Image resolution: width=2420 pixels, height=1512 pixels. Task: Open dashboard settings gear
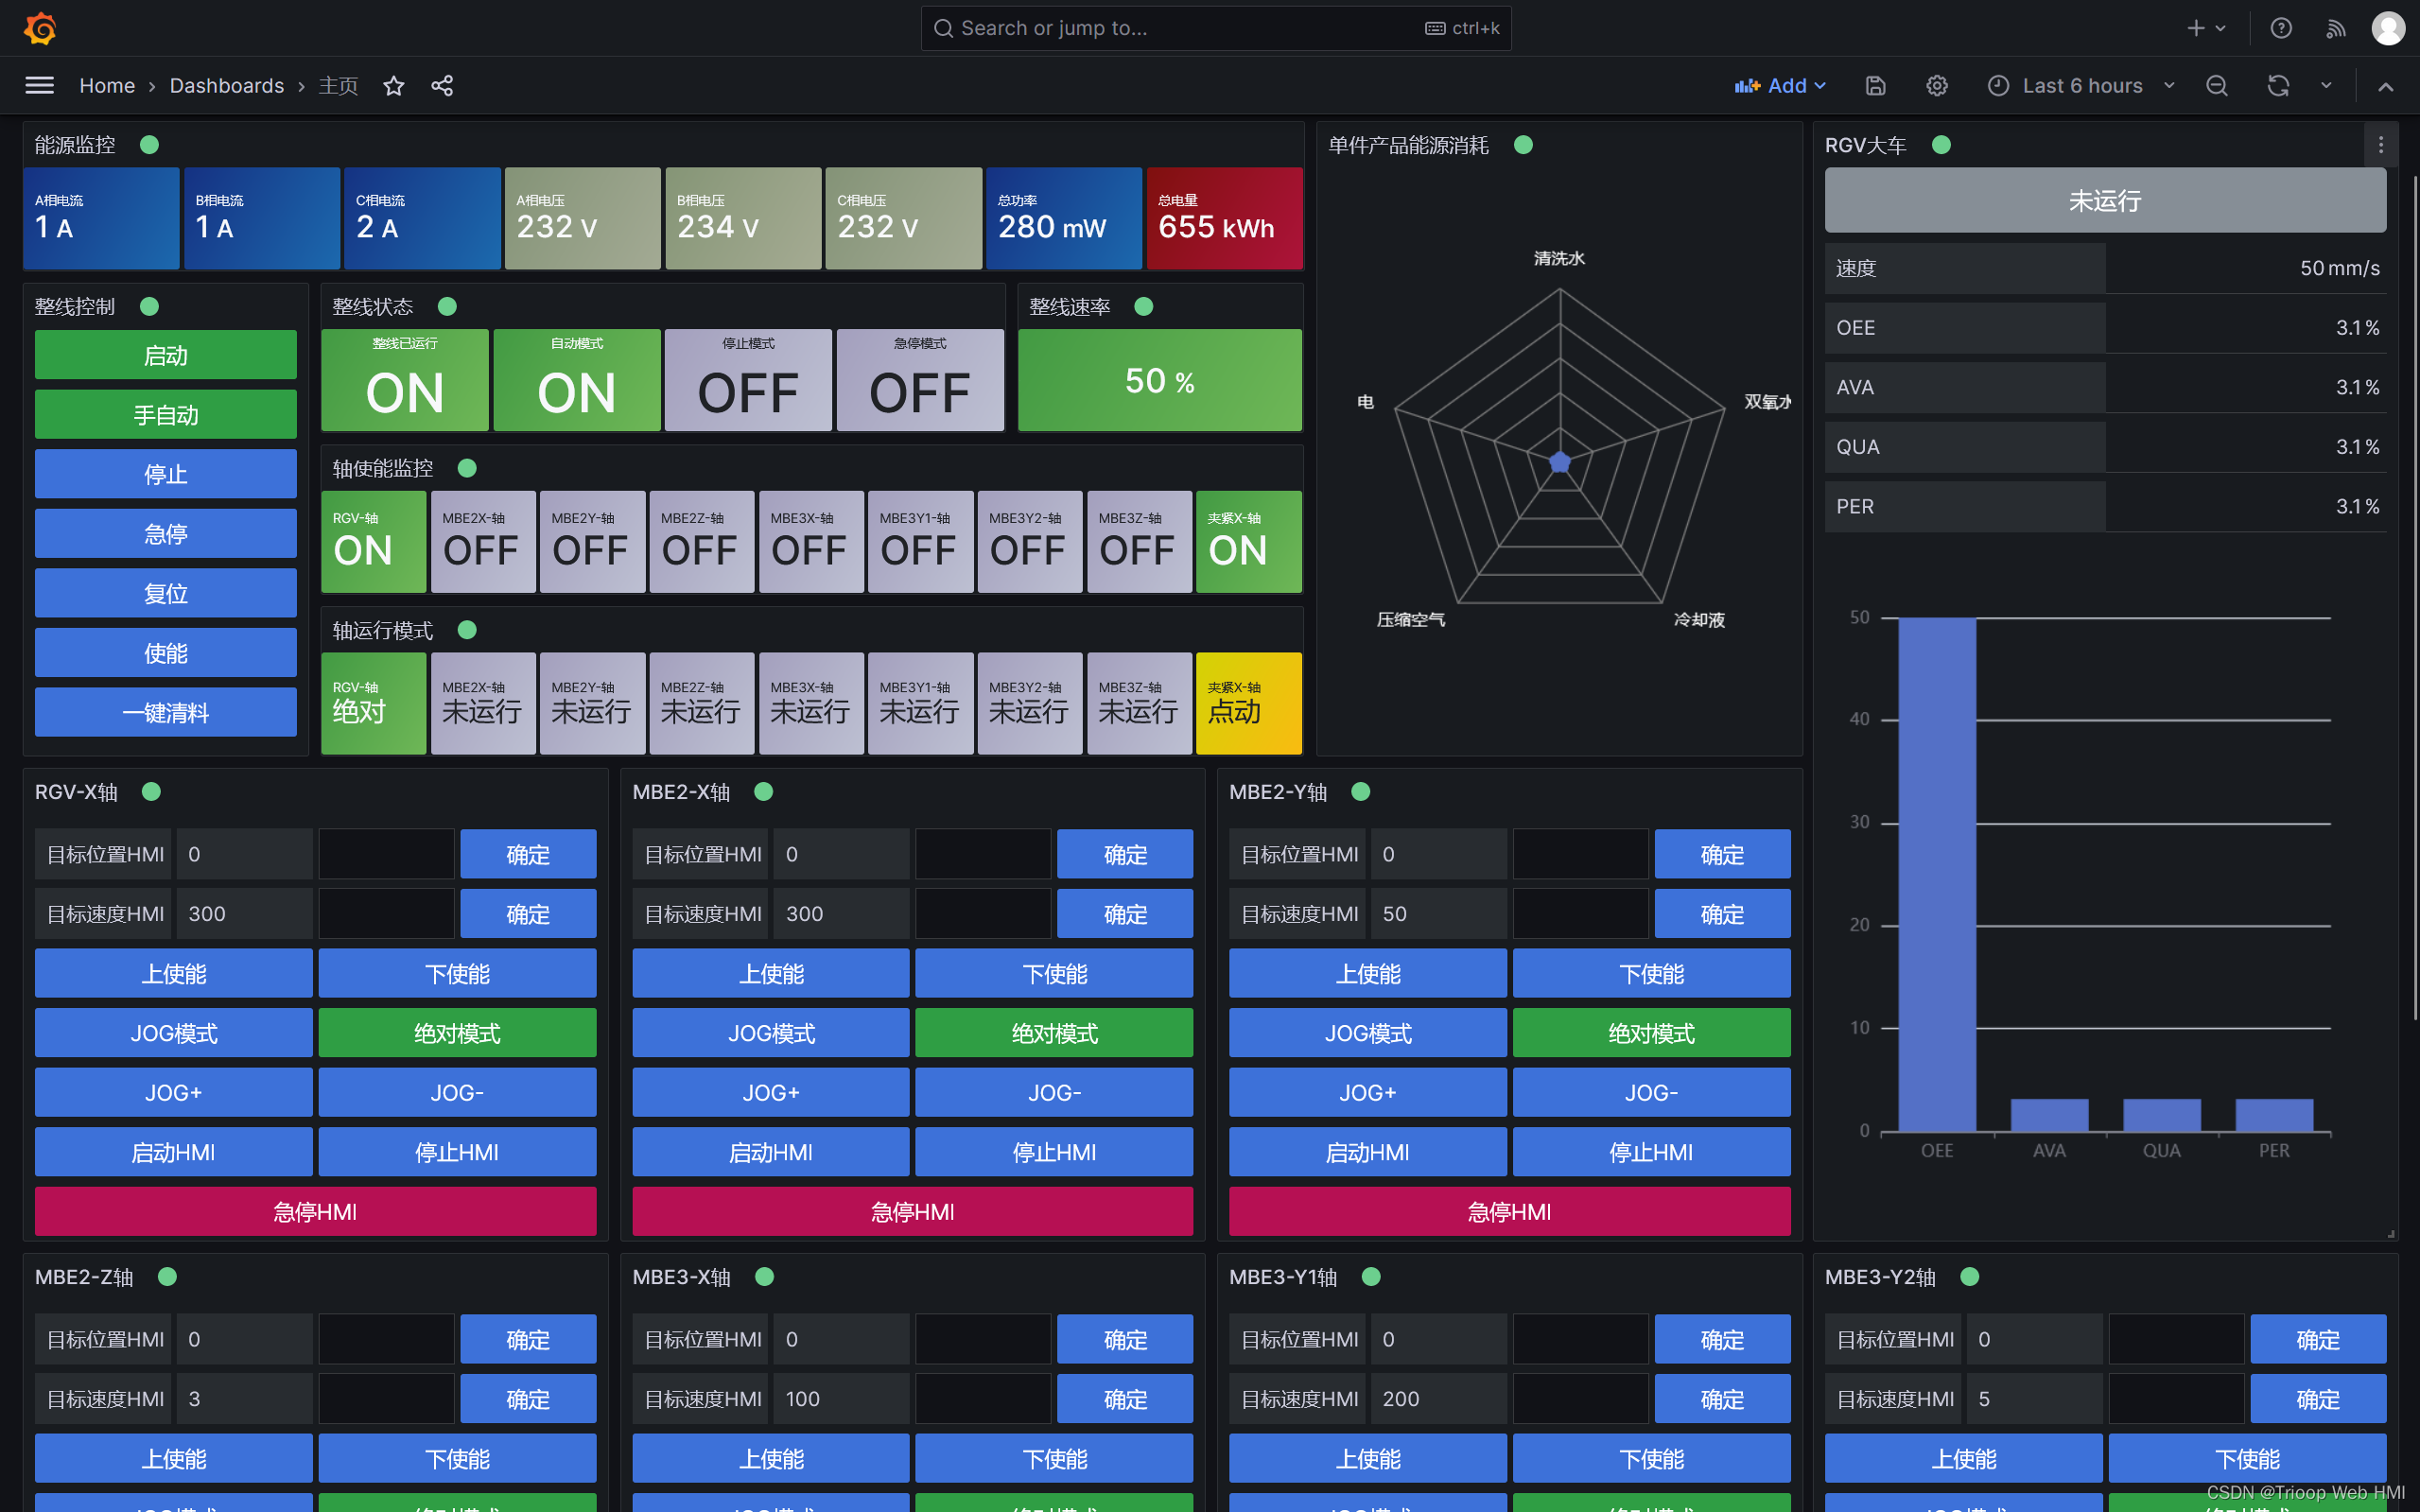[1937, 86]
